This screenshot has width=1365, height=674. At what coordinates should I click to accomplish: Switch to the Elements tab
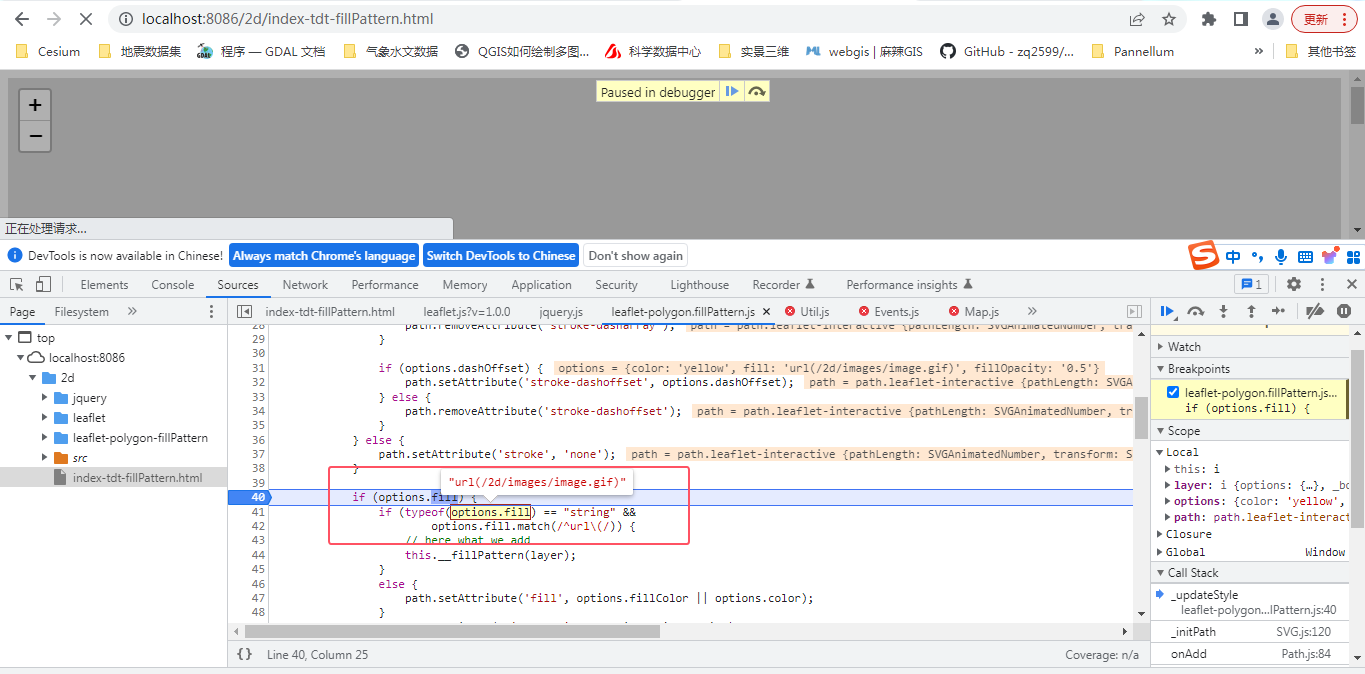click(104, 285)
